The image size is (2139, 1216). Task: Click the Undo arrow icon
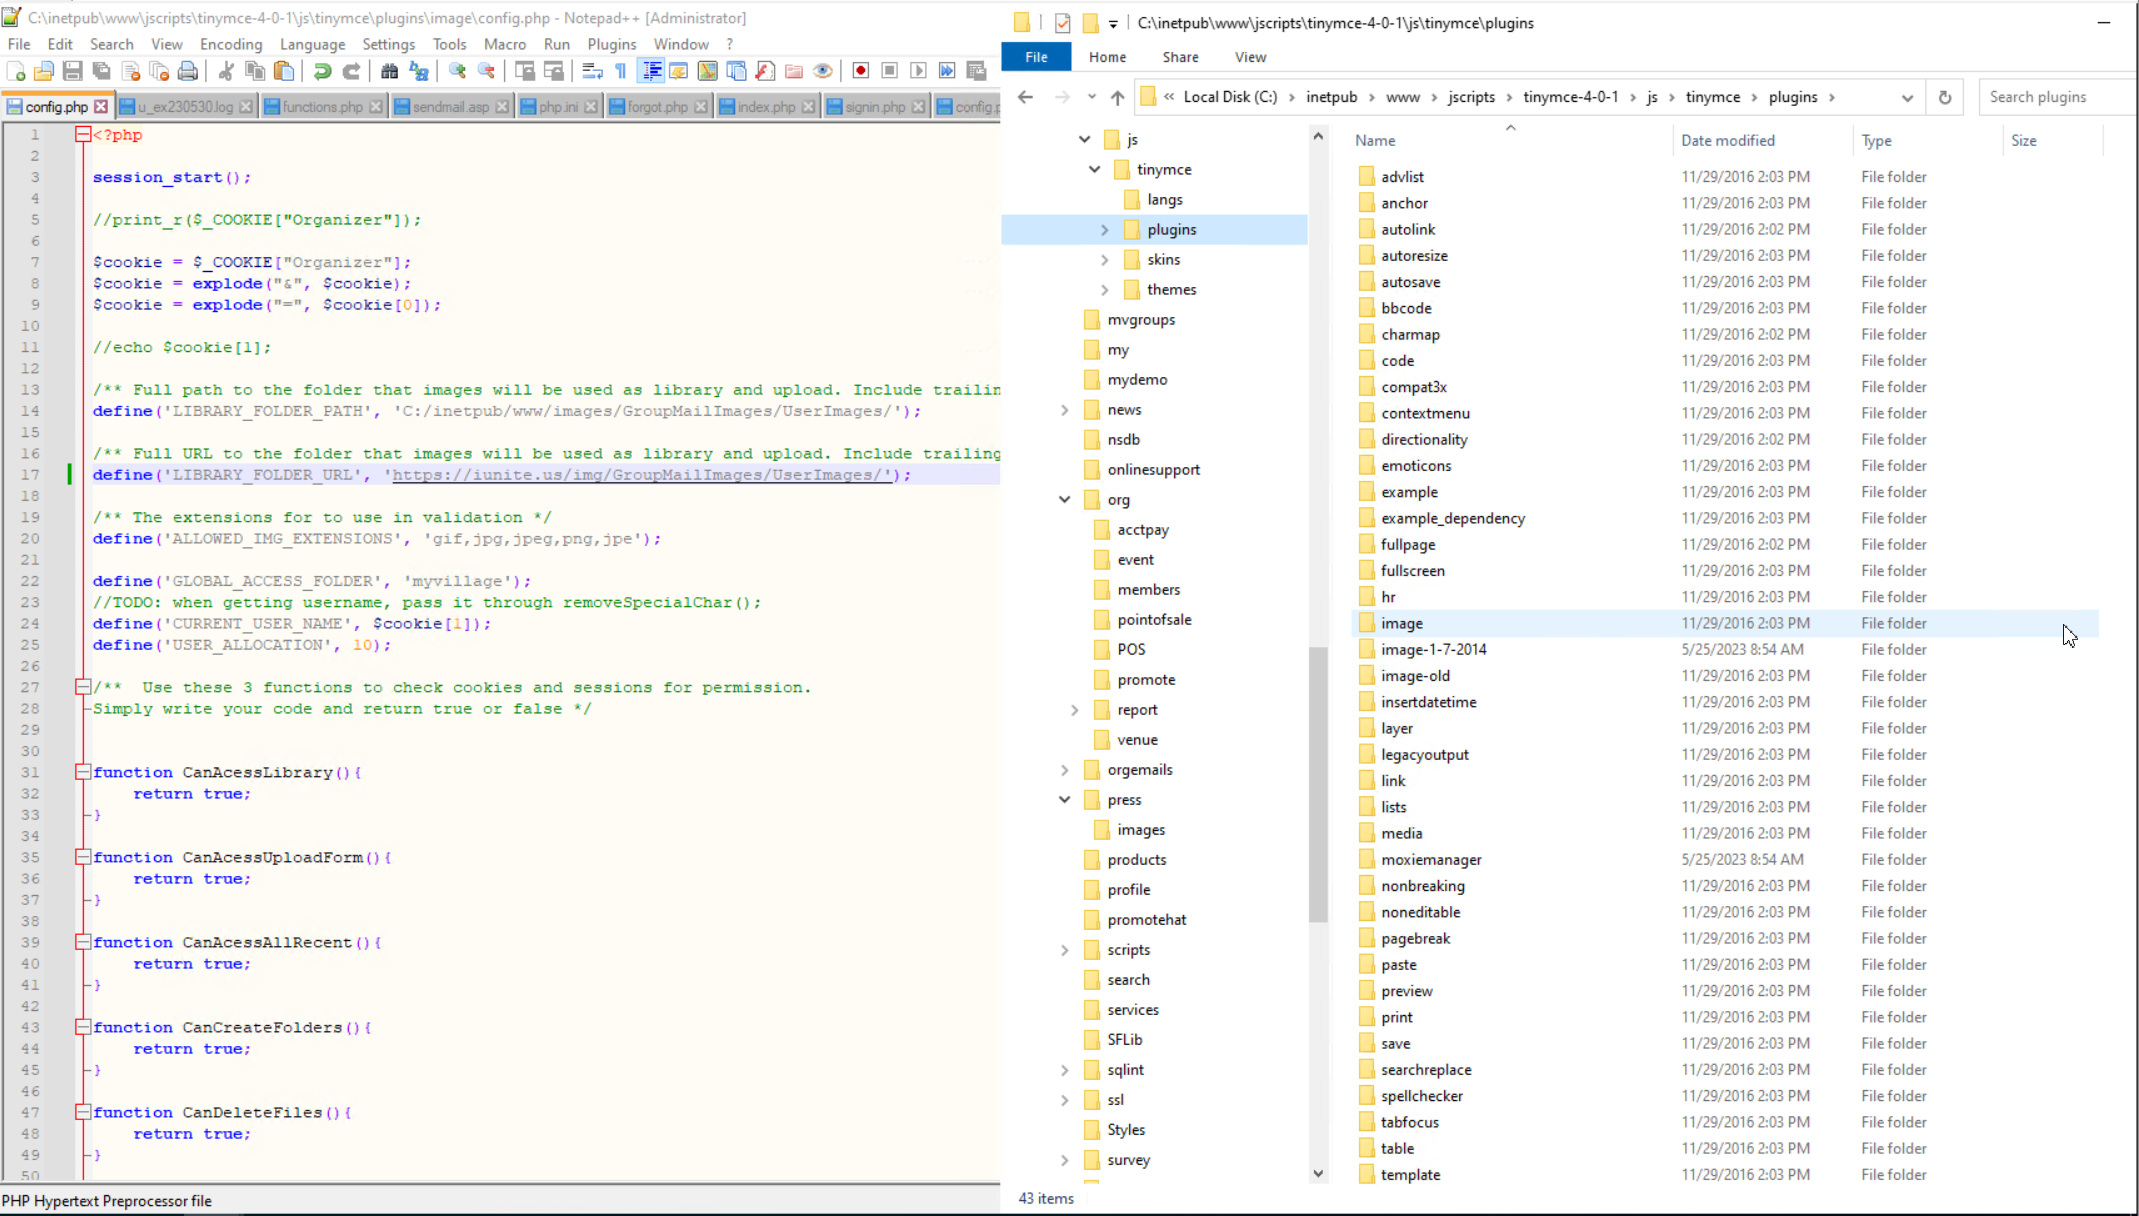click(x=322, y=71)
